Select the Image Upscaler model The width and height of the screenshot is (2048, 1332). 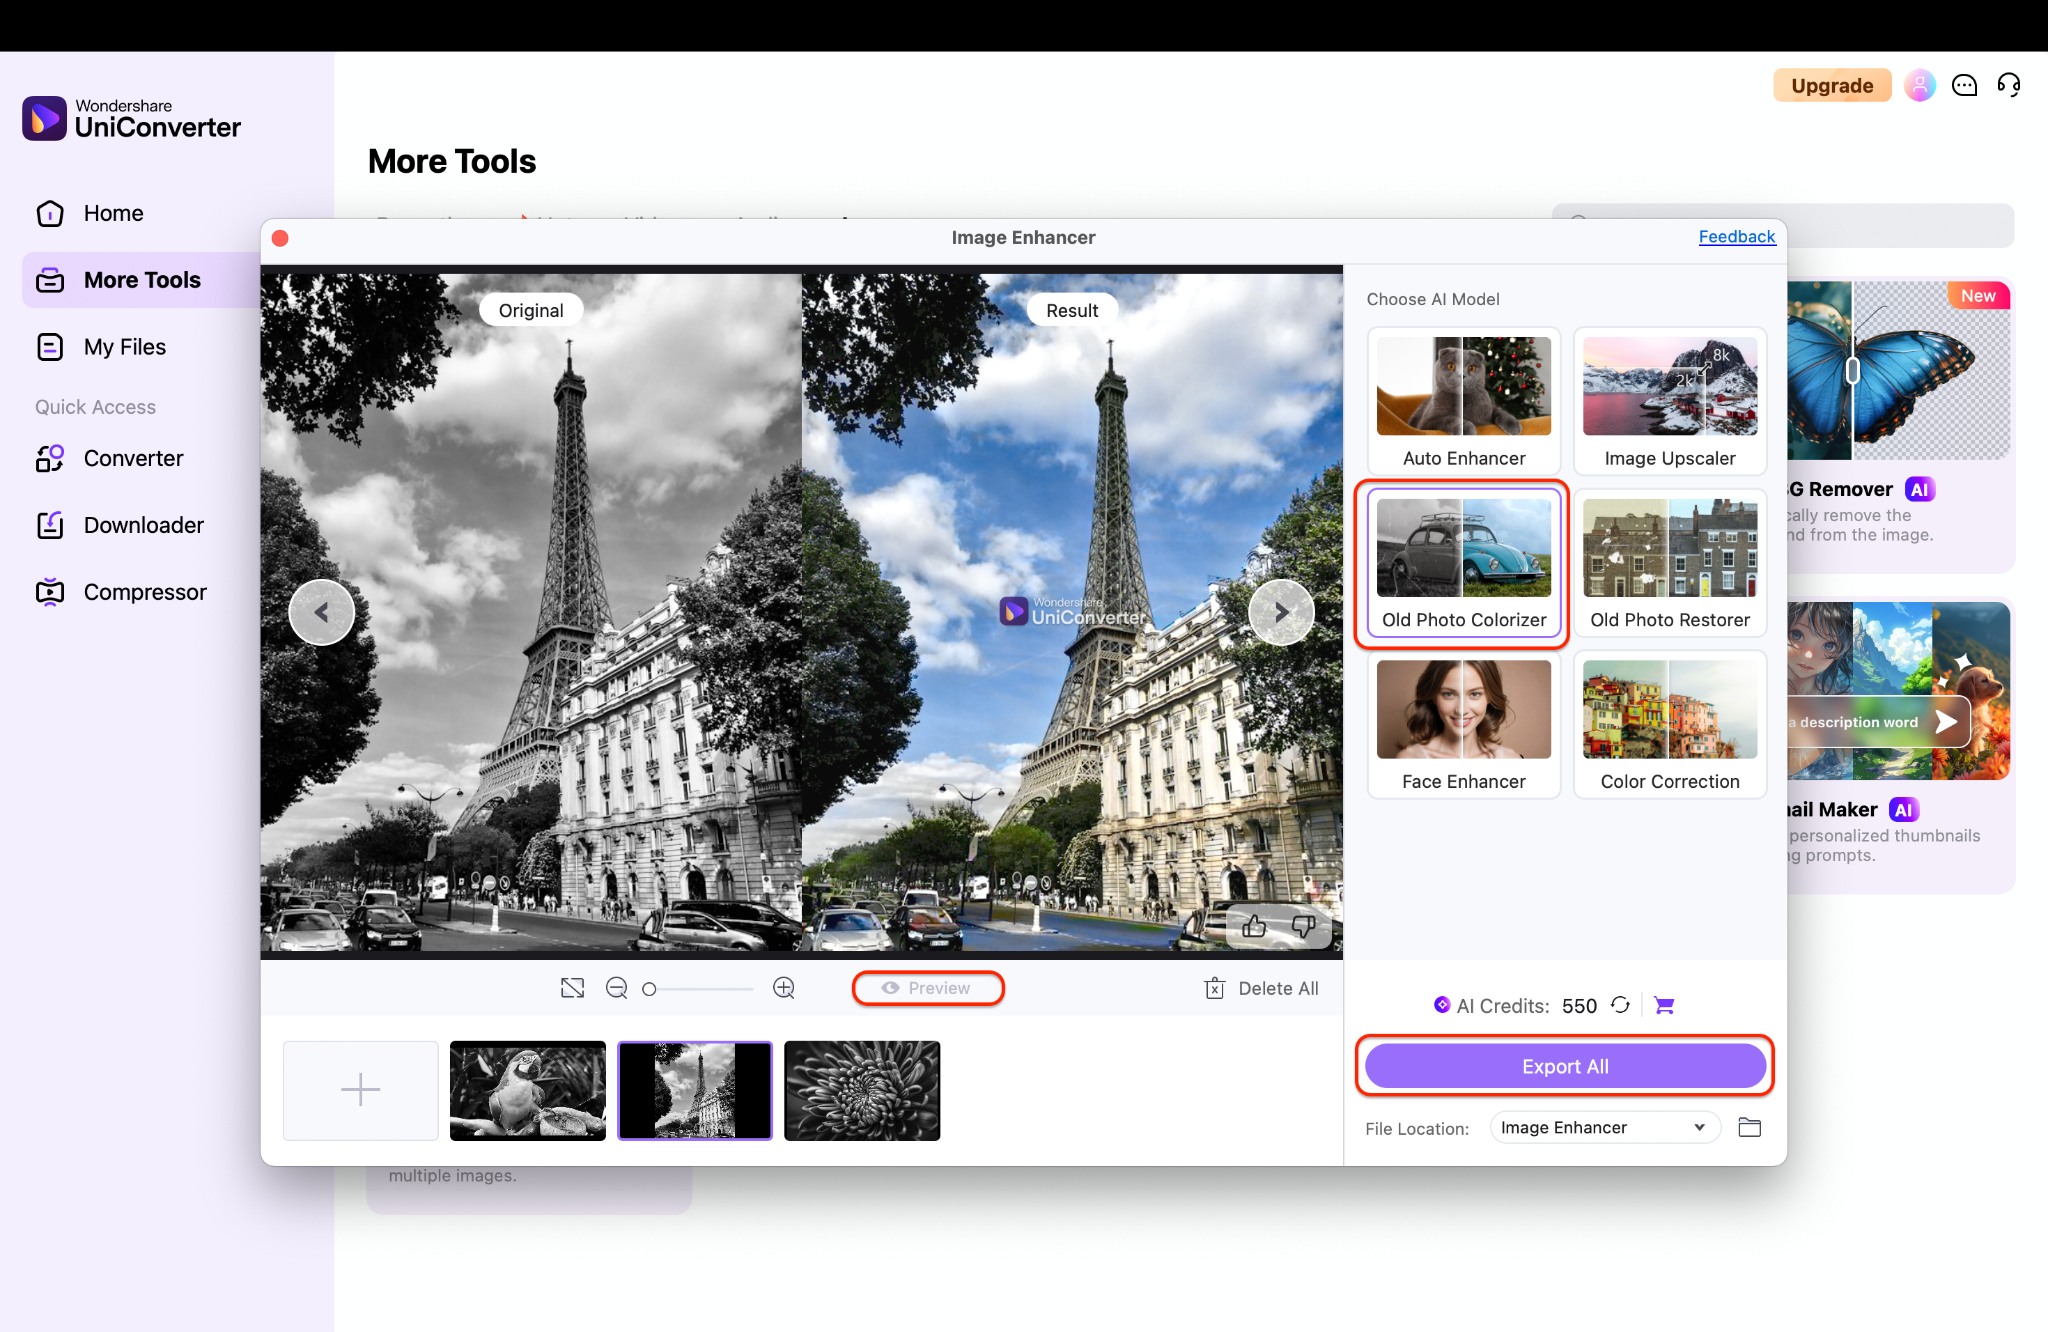[x=1669, y=402]
